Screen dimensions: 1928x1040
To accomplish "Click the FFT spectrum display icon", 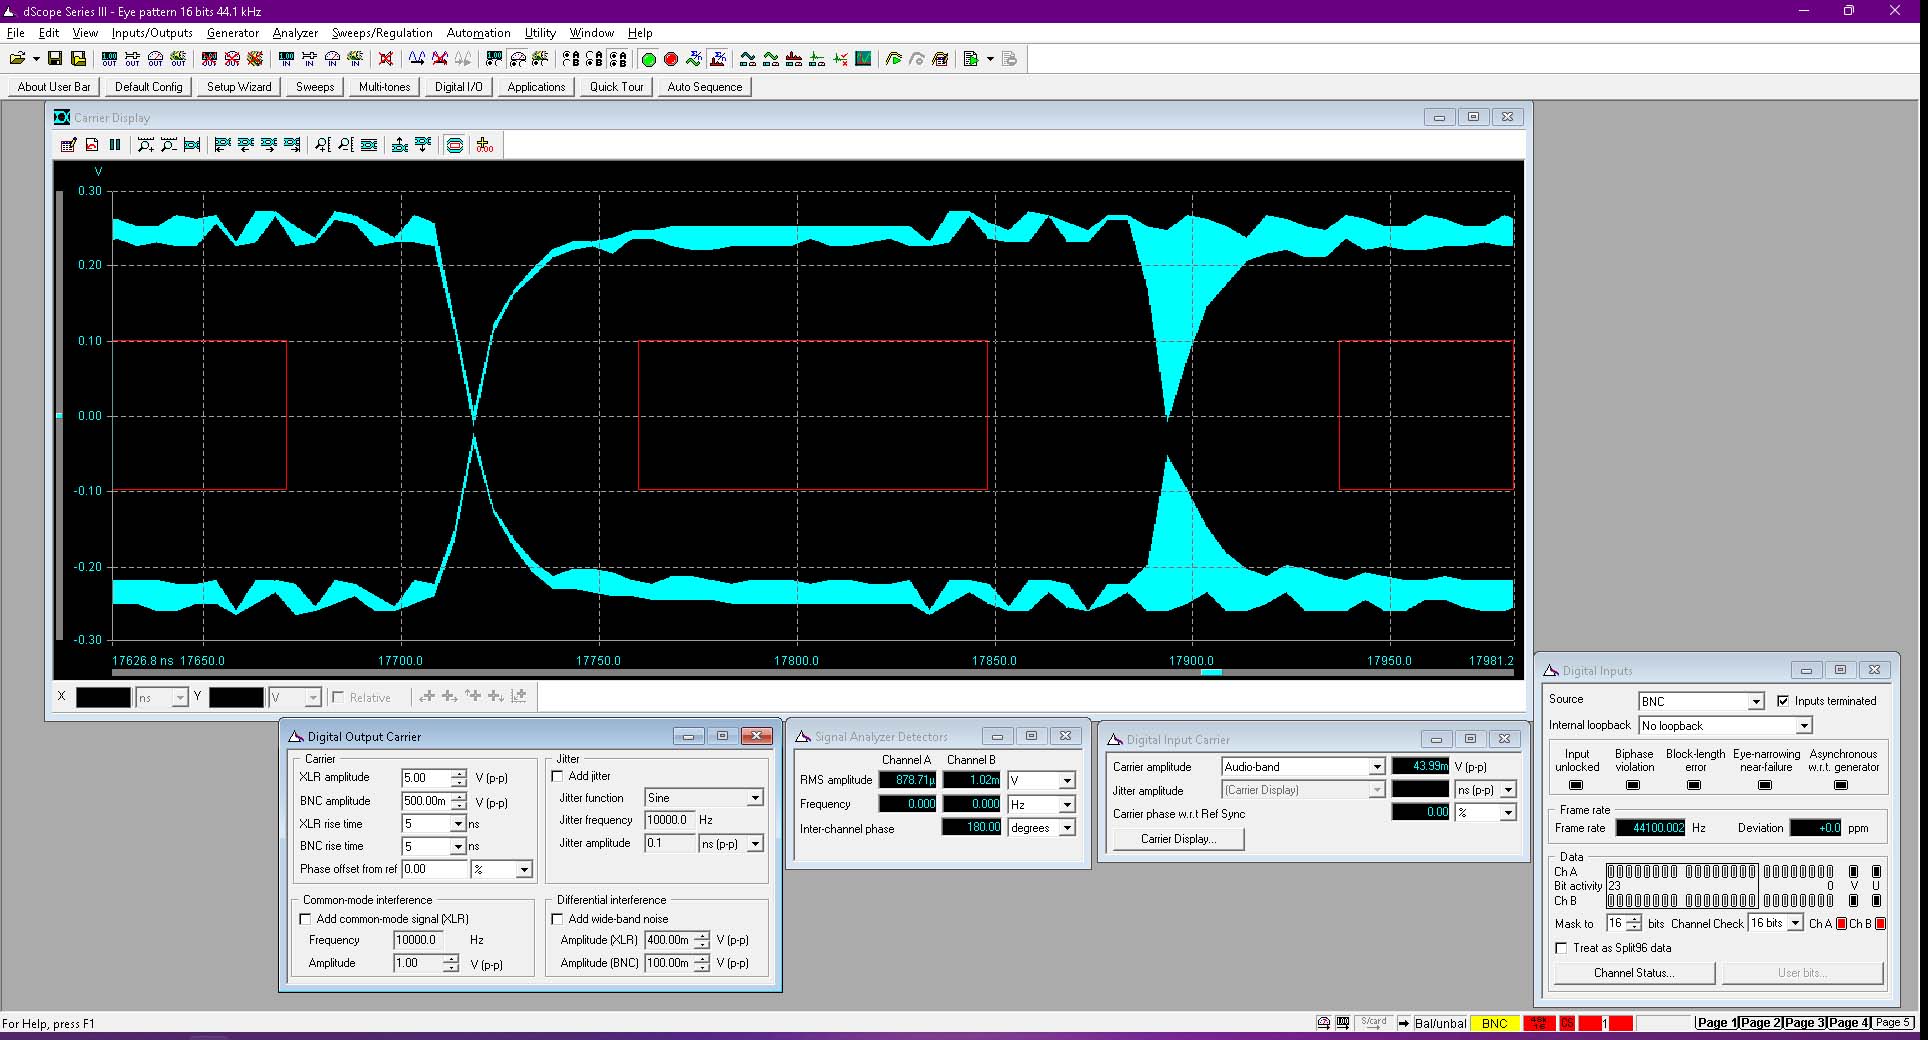I will click(794, 59).
